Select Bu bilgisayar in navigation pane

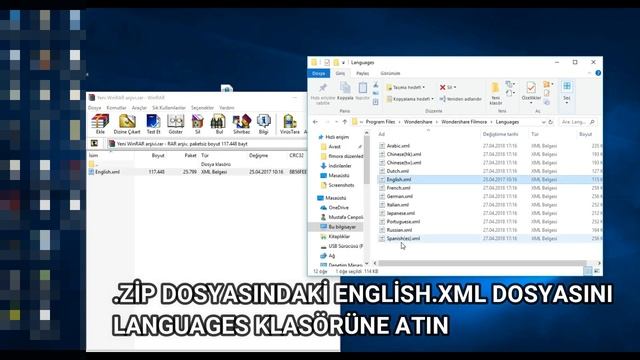pos(342,227)
